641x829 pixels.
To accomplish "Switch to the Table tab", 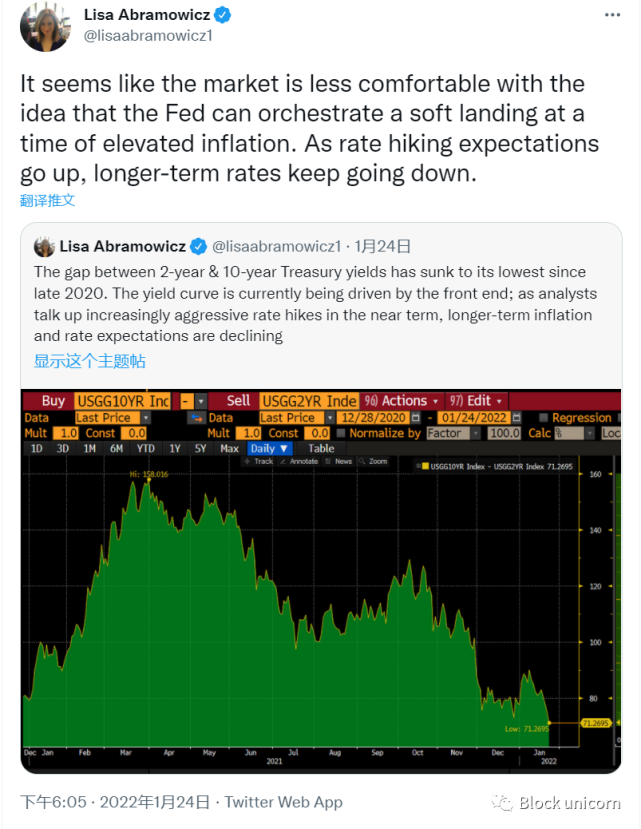I will (x=321, y=448).
